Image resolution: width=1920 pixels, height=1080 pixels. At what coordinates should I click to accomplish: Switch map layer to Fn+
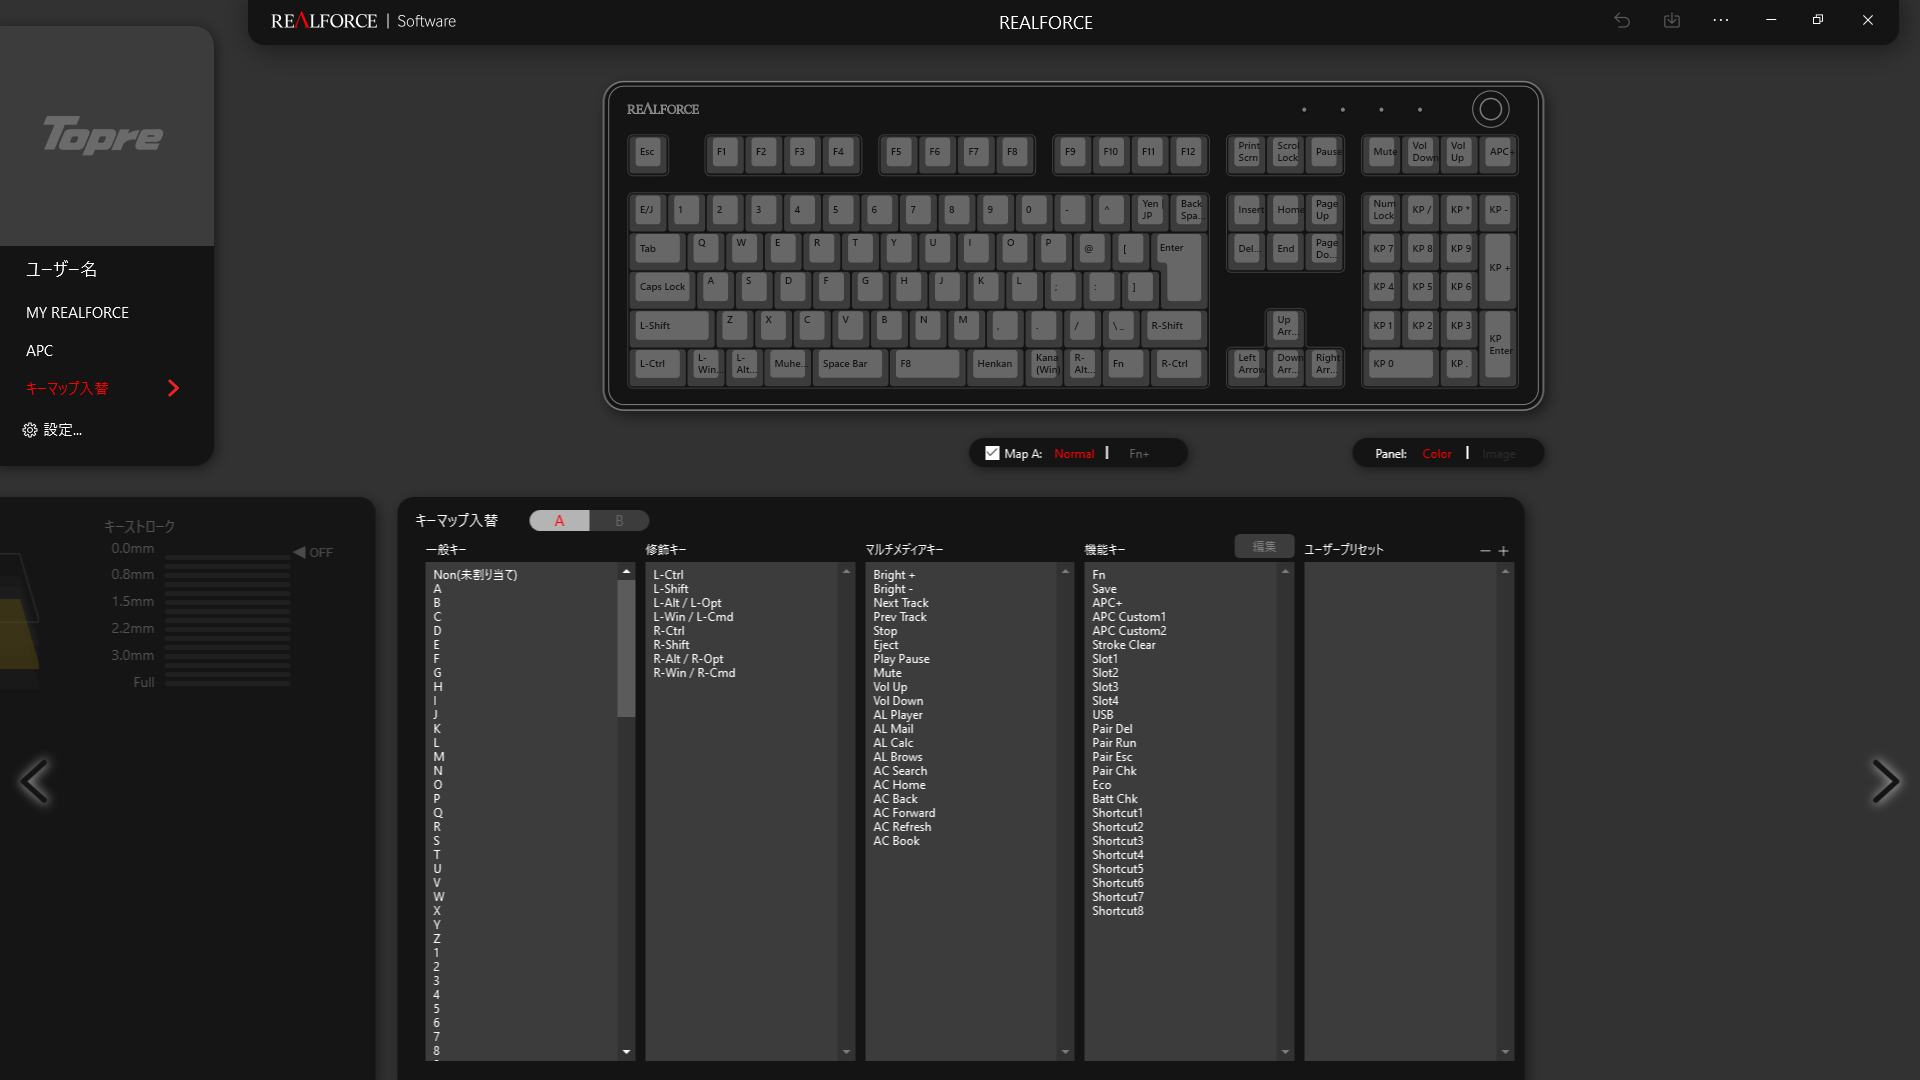coord(1139,454)
